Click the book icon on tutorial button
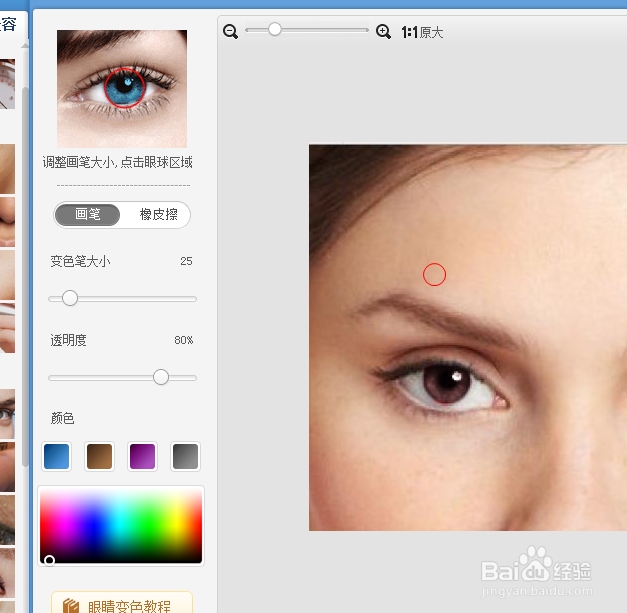Viewport: 627px width, 613px height. tap(71, 605)
